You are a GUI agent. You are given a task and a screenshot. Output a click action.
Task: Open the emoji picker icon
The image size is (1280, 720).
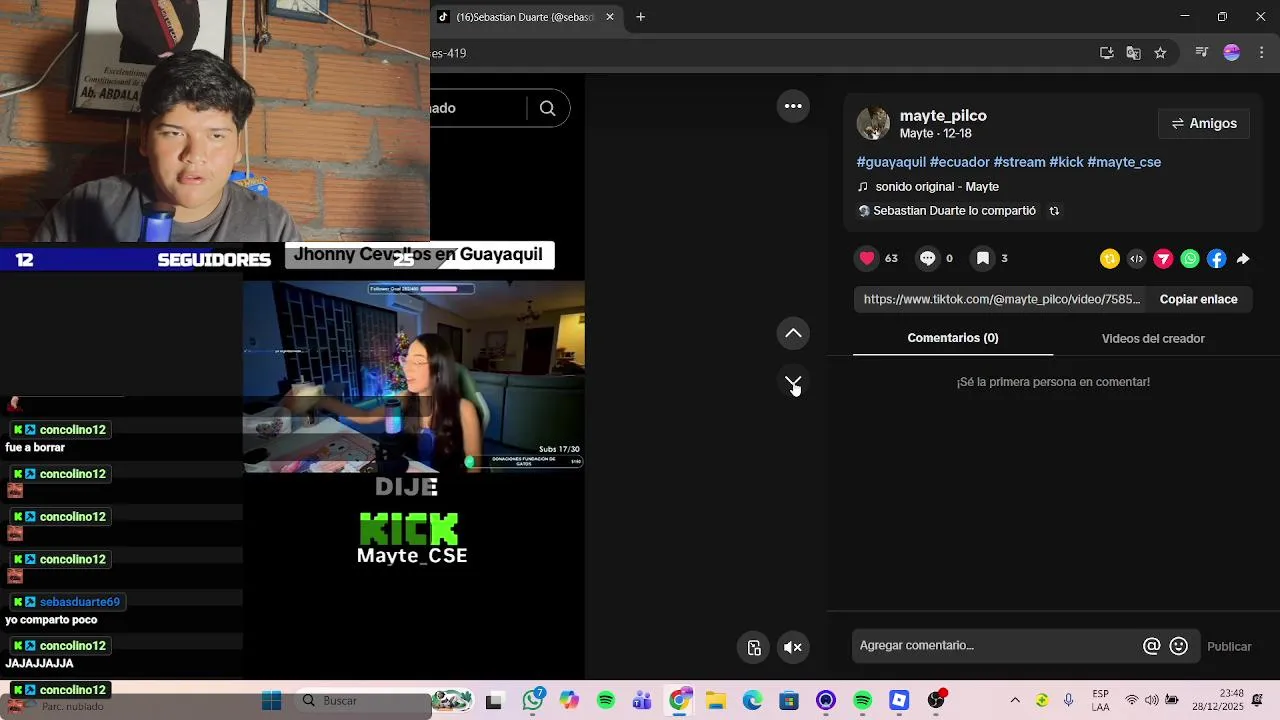1179,646
